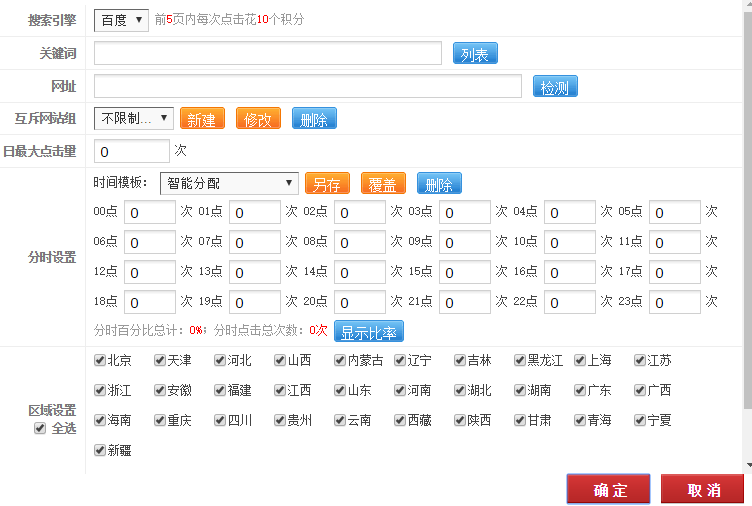
Task: Click the orange 修改 button
Action: point(258,118)
